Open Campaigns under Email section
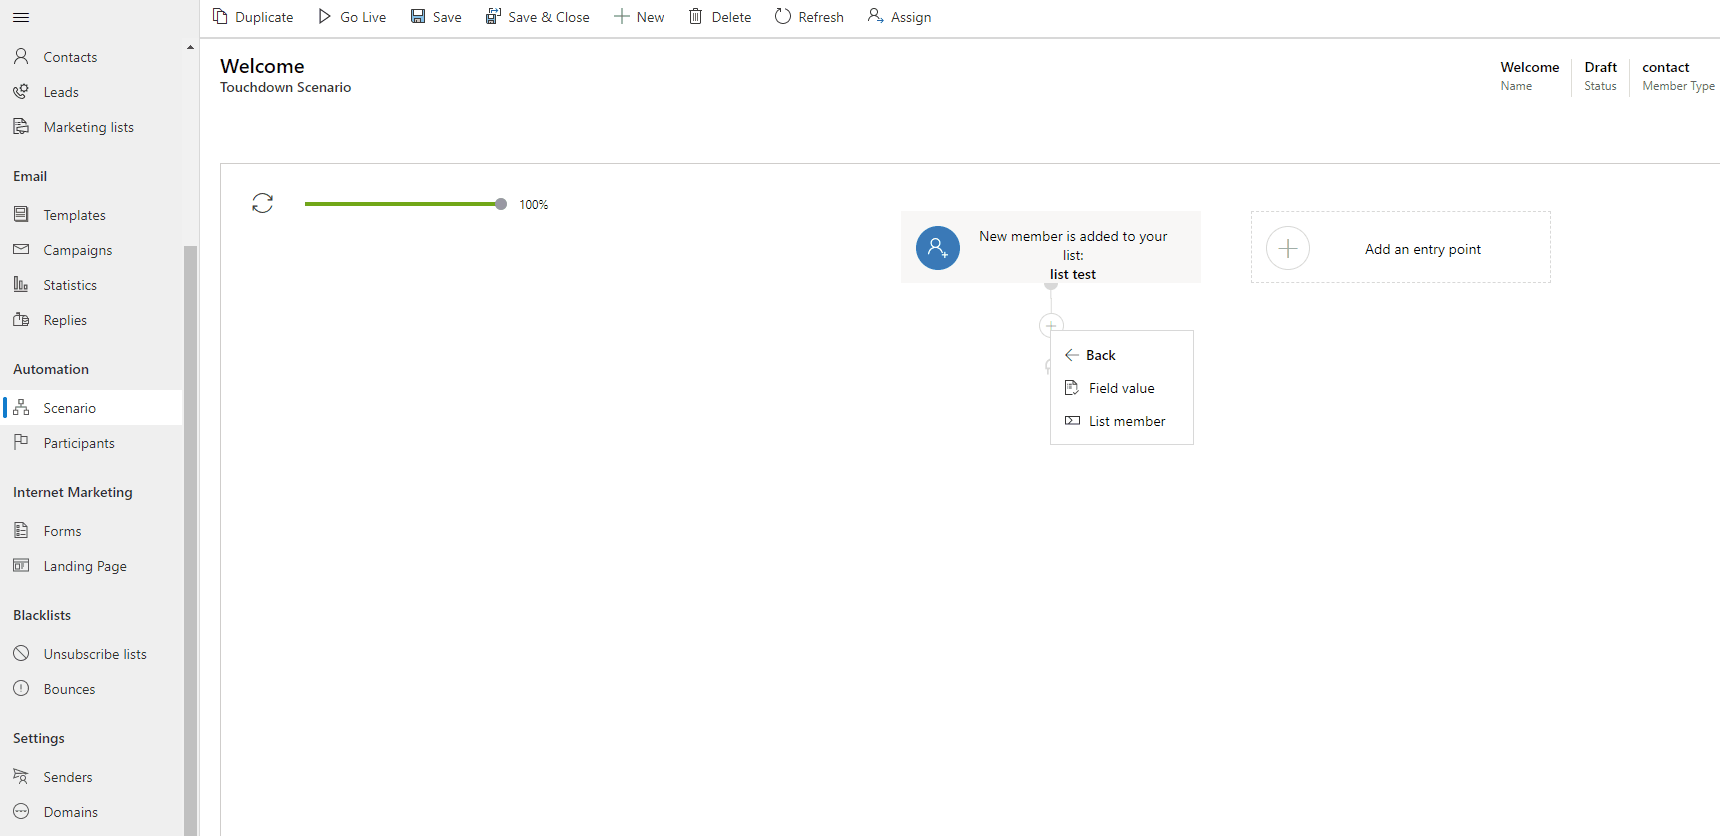This screenshot has height=836, width=1720. 77,250
